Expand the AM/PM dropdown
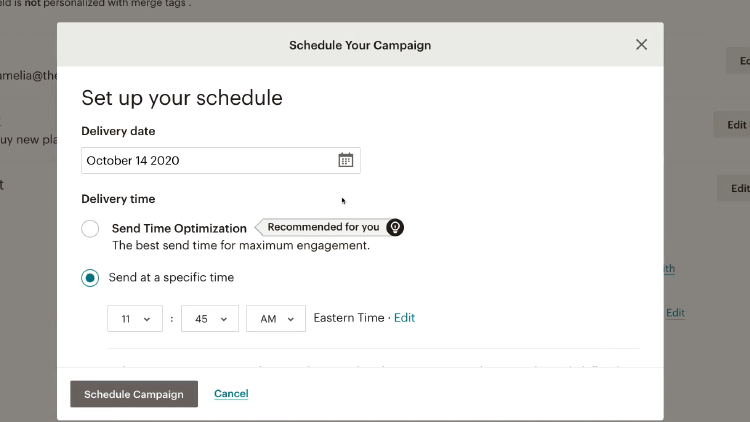The width and height of the screenshot is (750, 422). (276, 319)
